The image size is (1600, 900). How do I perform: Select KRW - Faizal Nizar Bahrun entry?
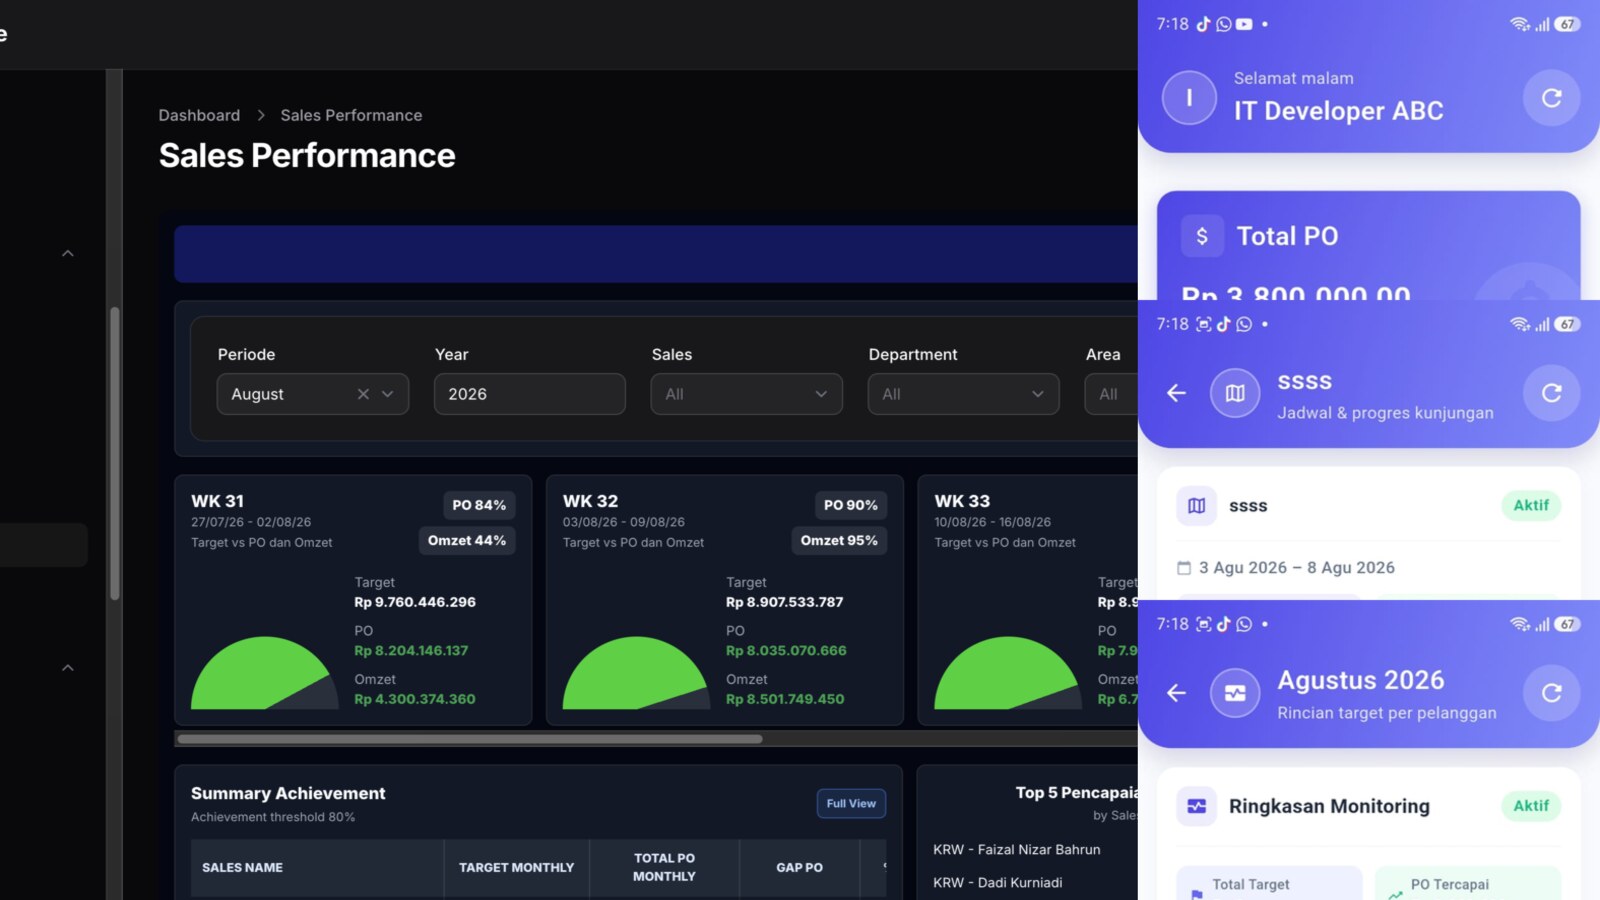coord(1017,849)
